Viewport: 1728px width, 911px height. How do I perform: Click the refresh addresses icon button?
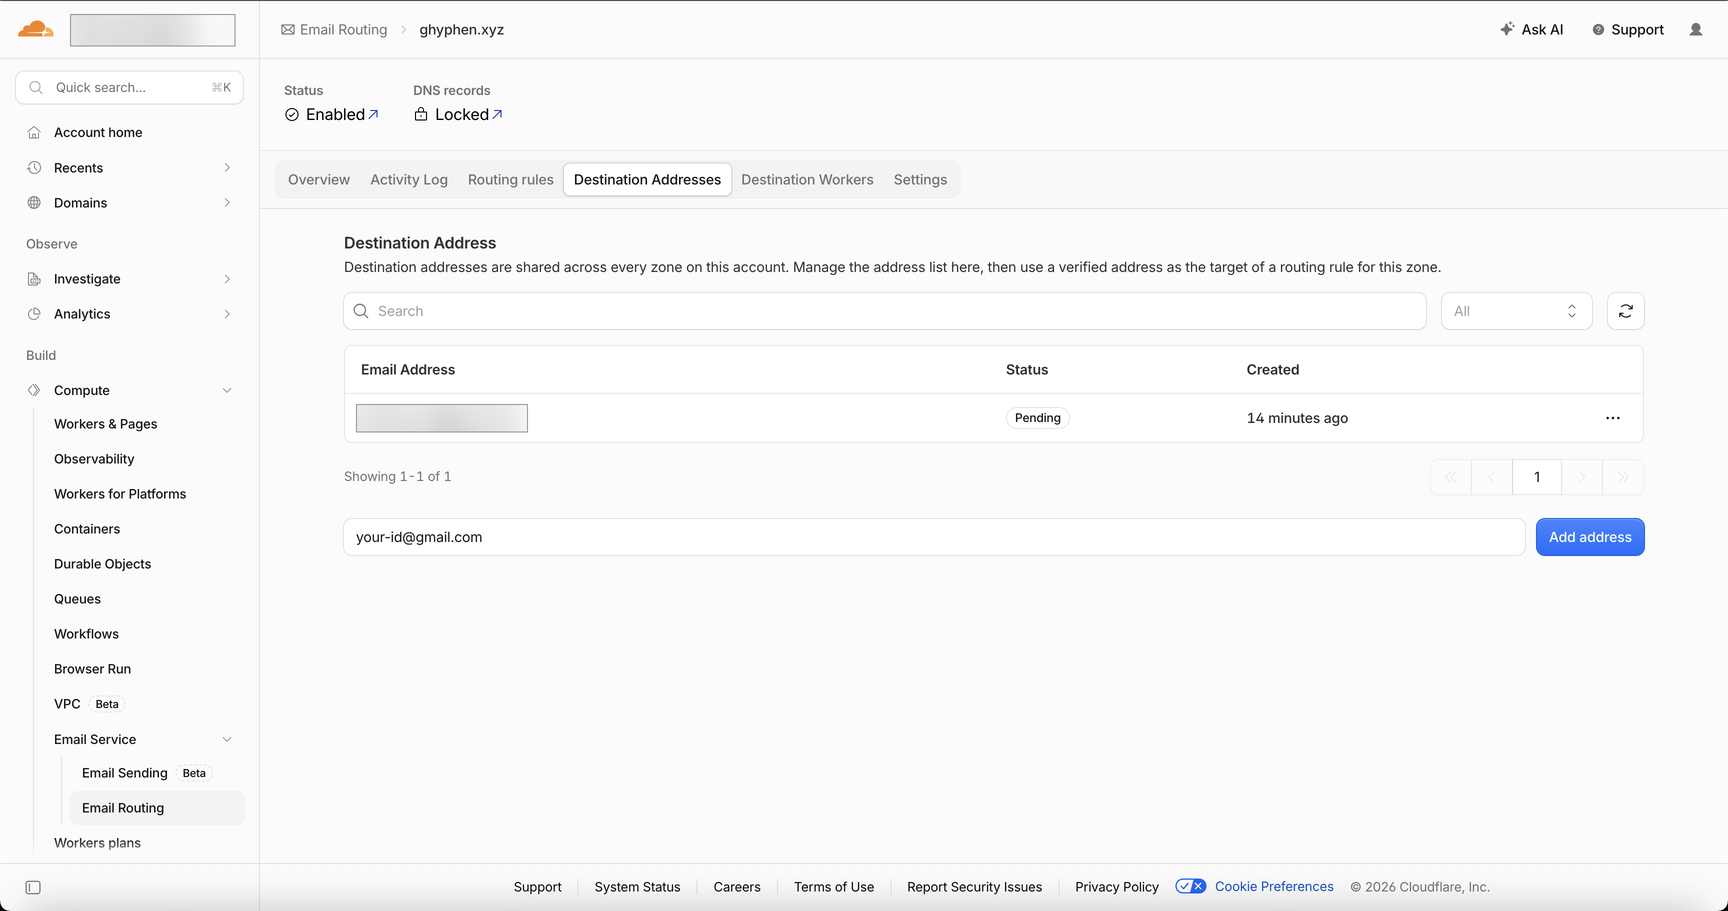(1626, 311)
